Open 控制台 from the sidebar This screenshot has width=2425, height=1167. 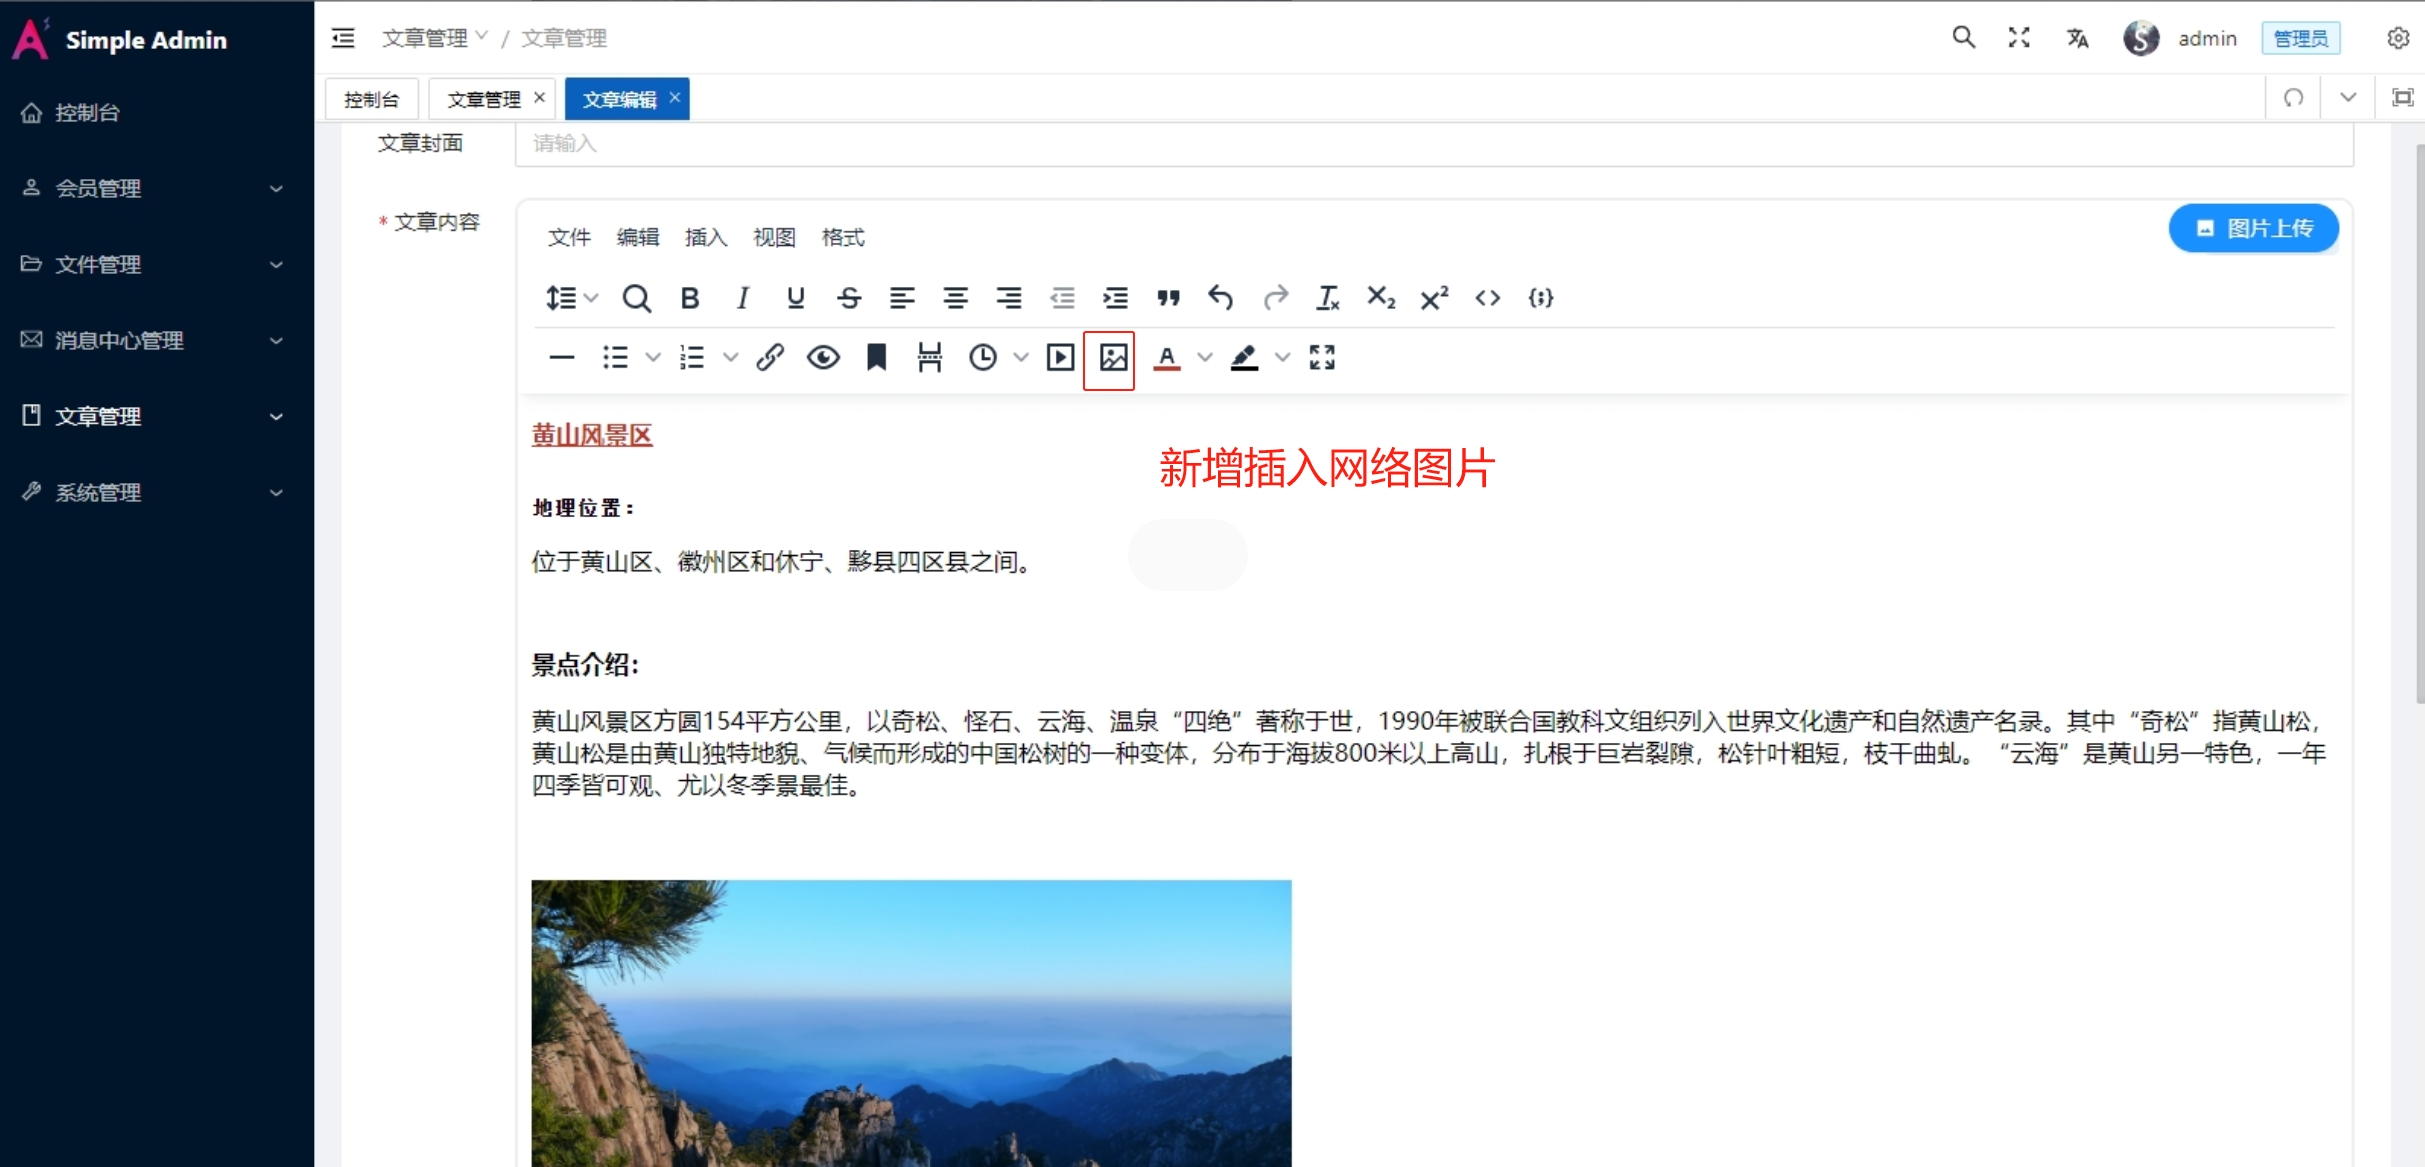157,112
